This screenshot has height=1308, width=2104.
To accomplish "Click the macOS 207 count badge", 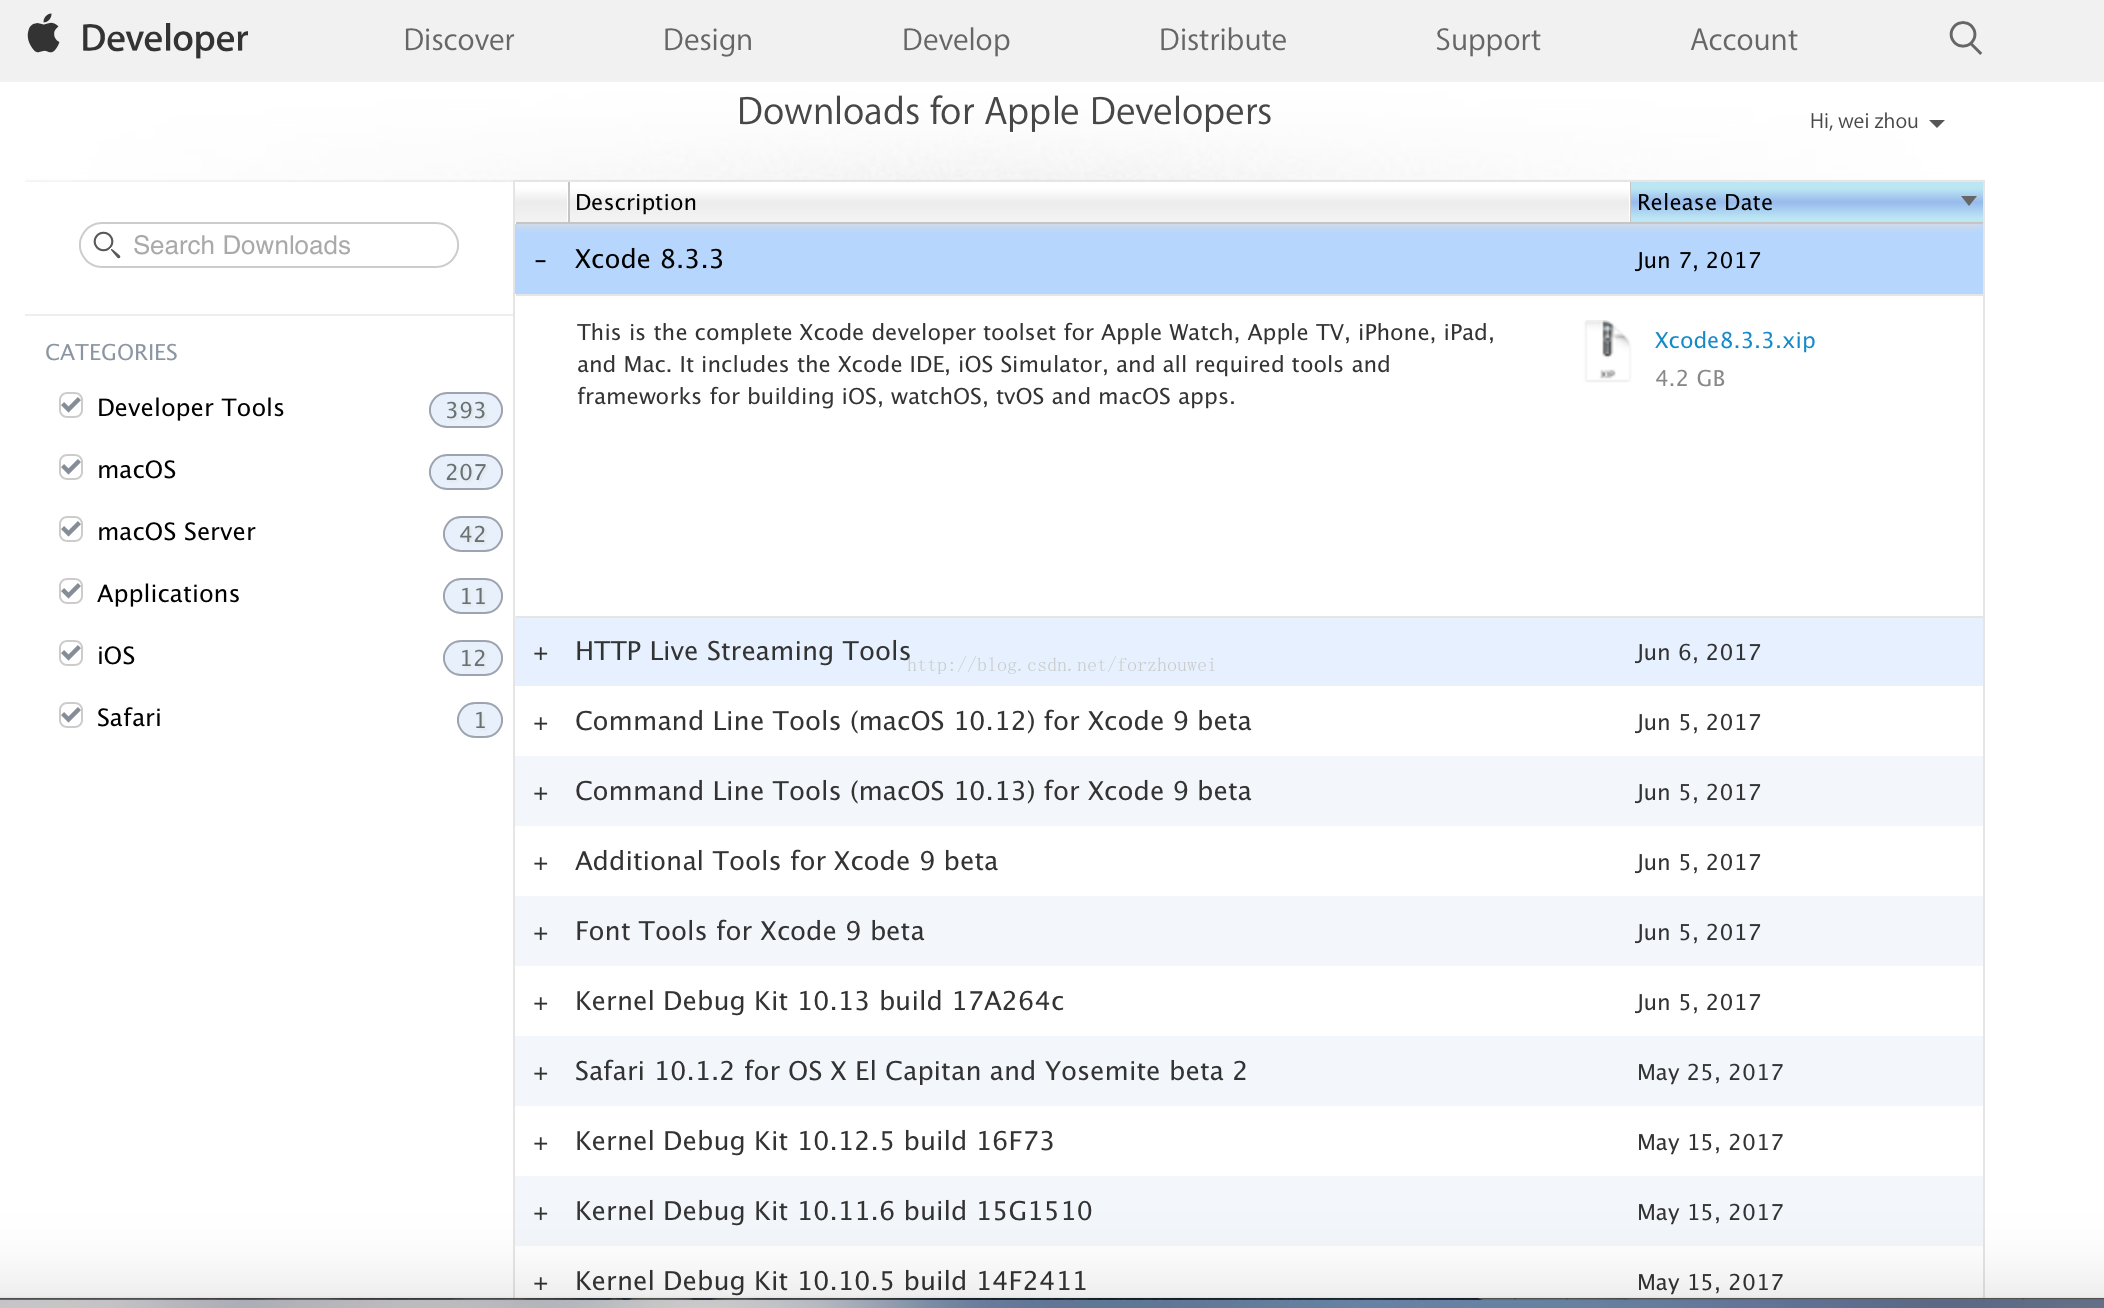I will click(466, 472).
